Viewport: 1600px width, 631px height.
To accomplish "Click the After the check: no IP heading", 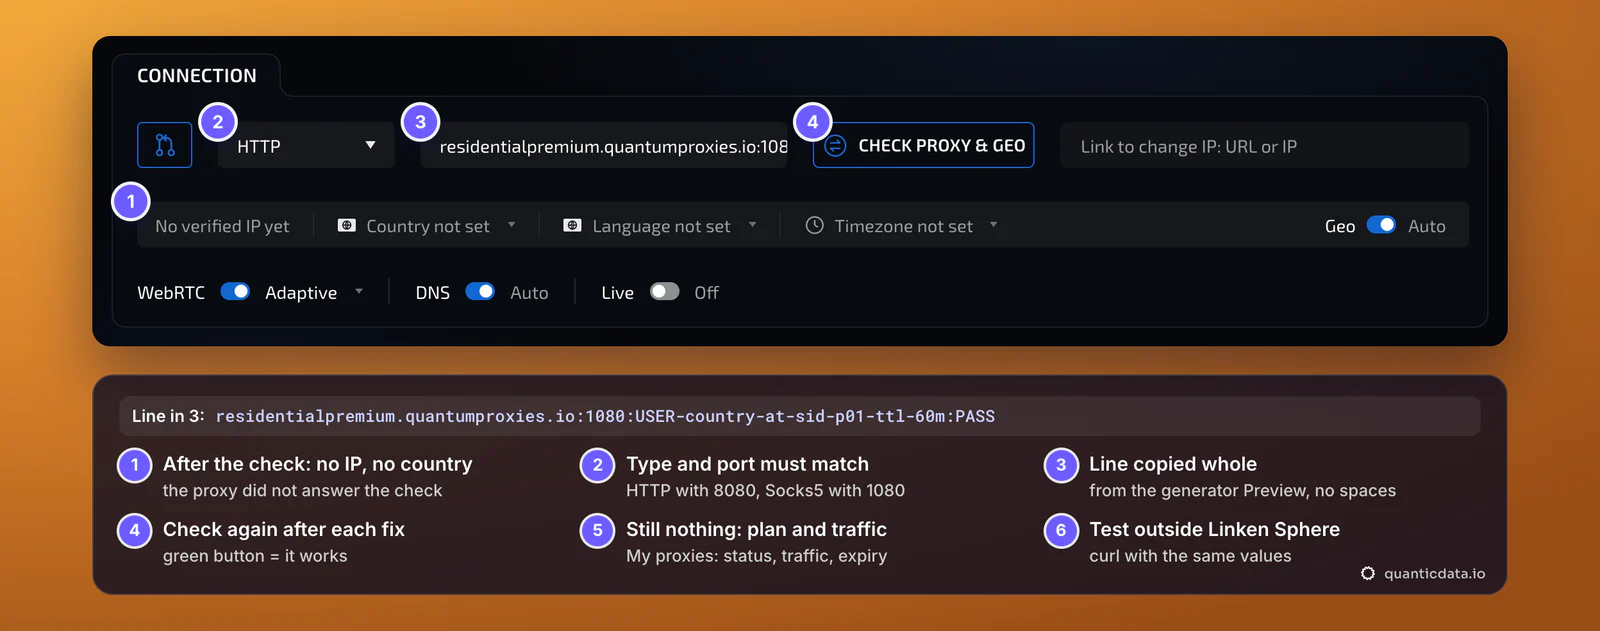I will pos(317,464).
